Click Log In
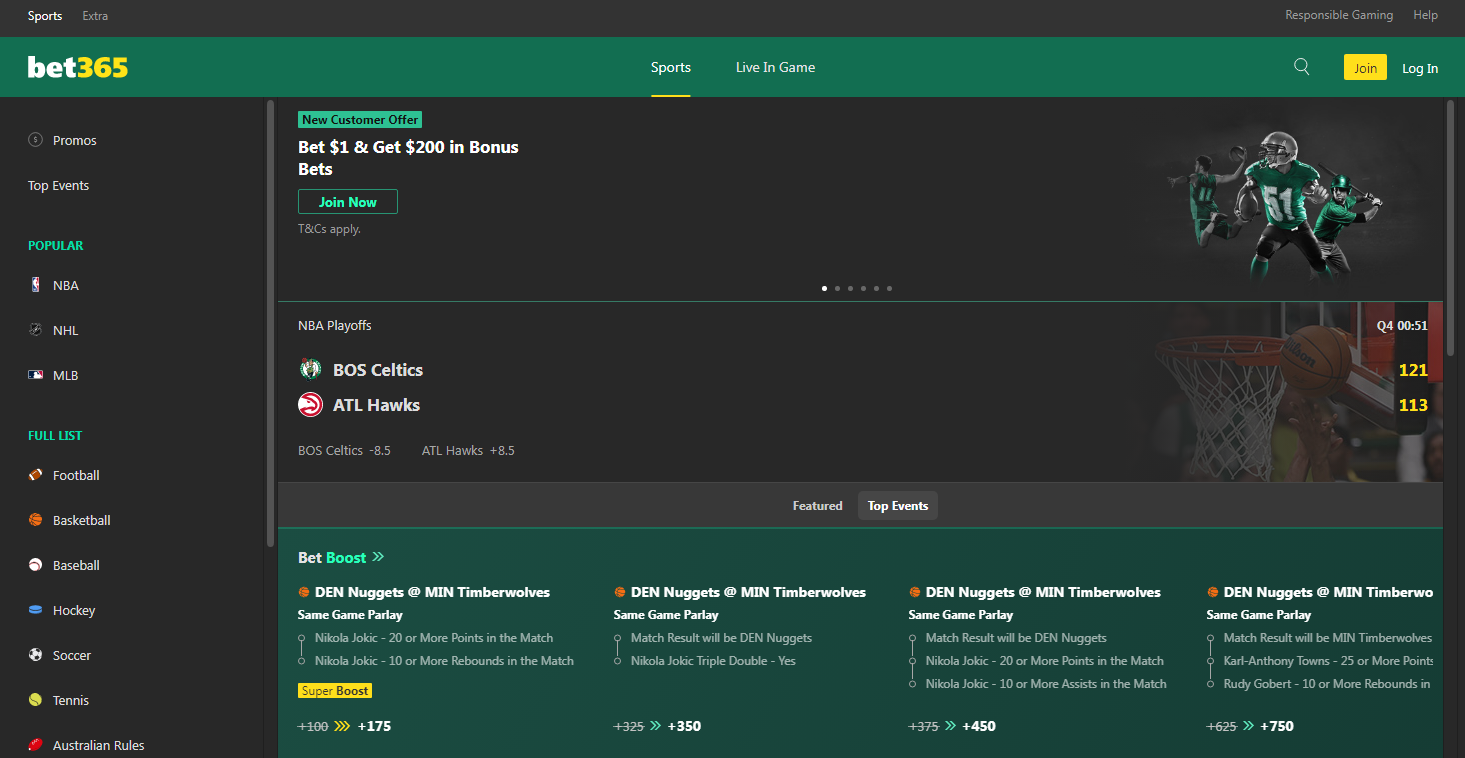1465x758 pixels. tap(1420, 68)
